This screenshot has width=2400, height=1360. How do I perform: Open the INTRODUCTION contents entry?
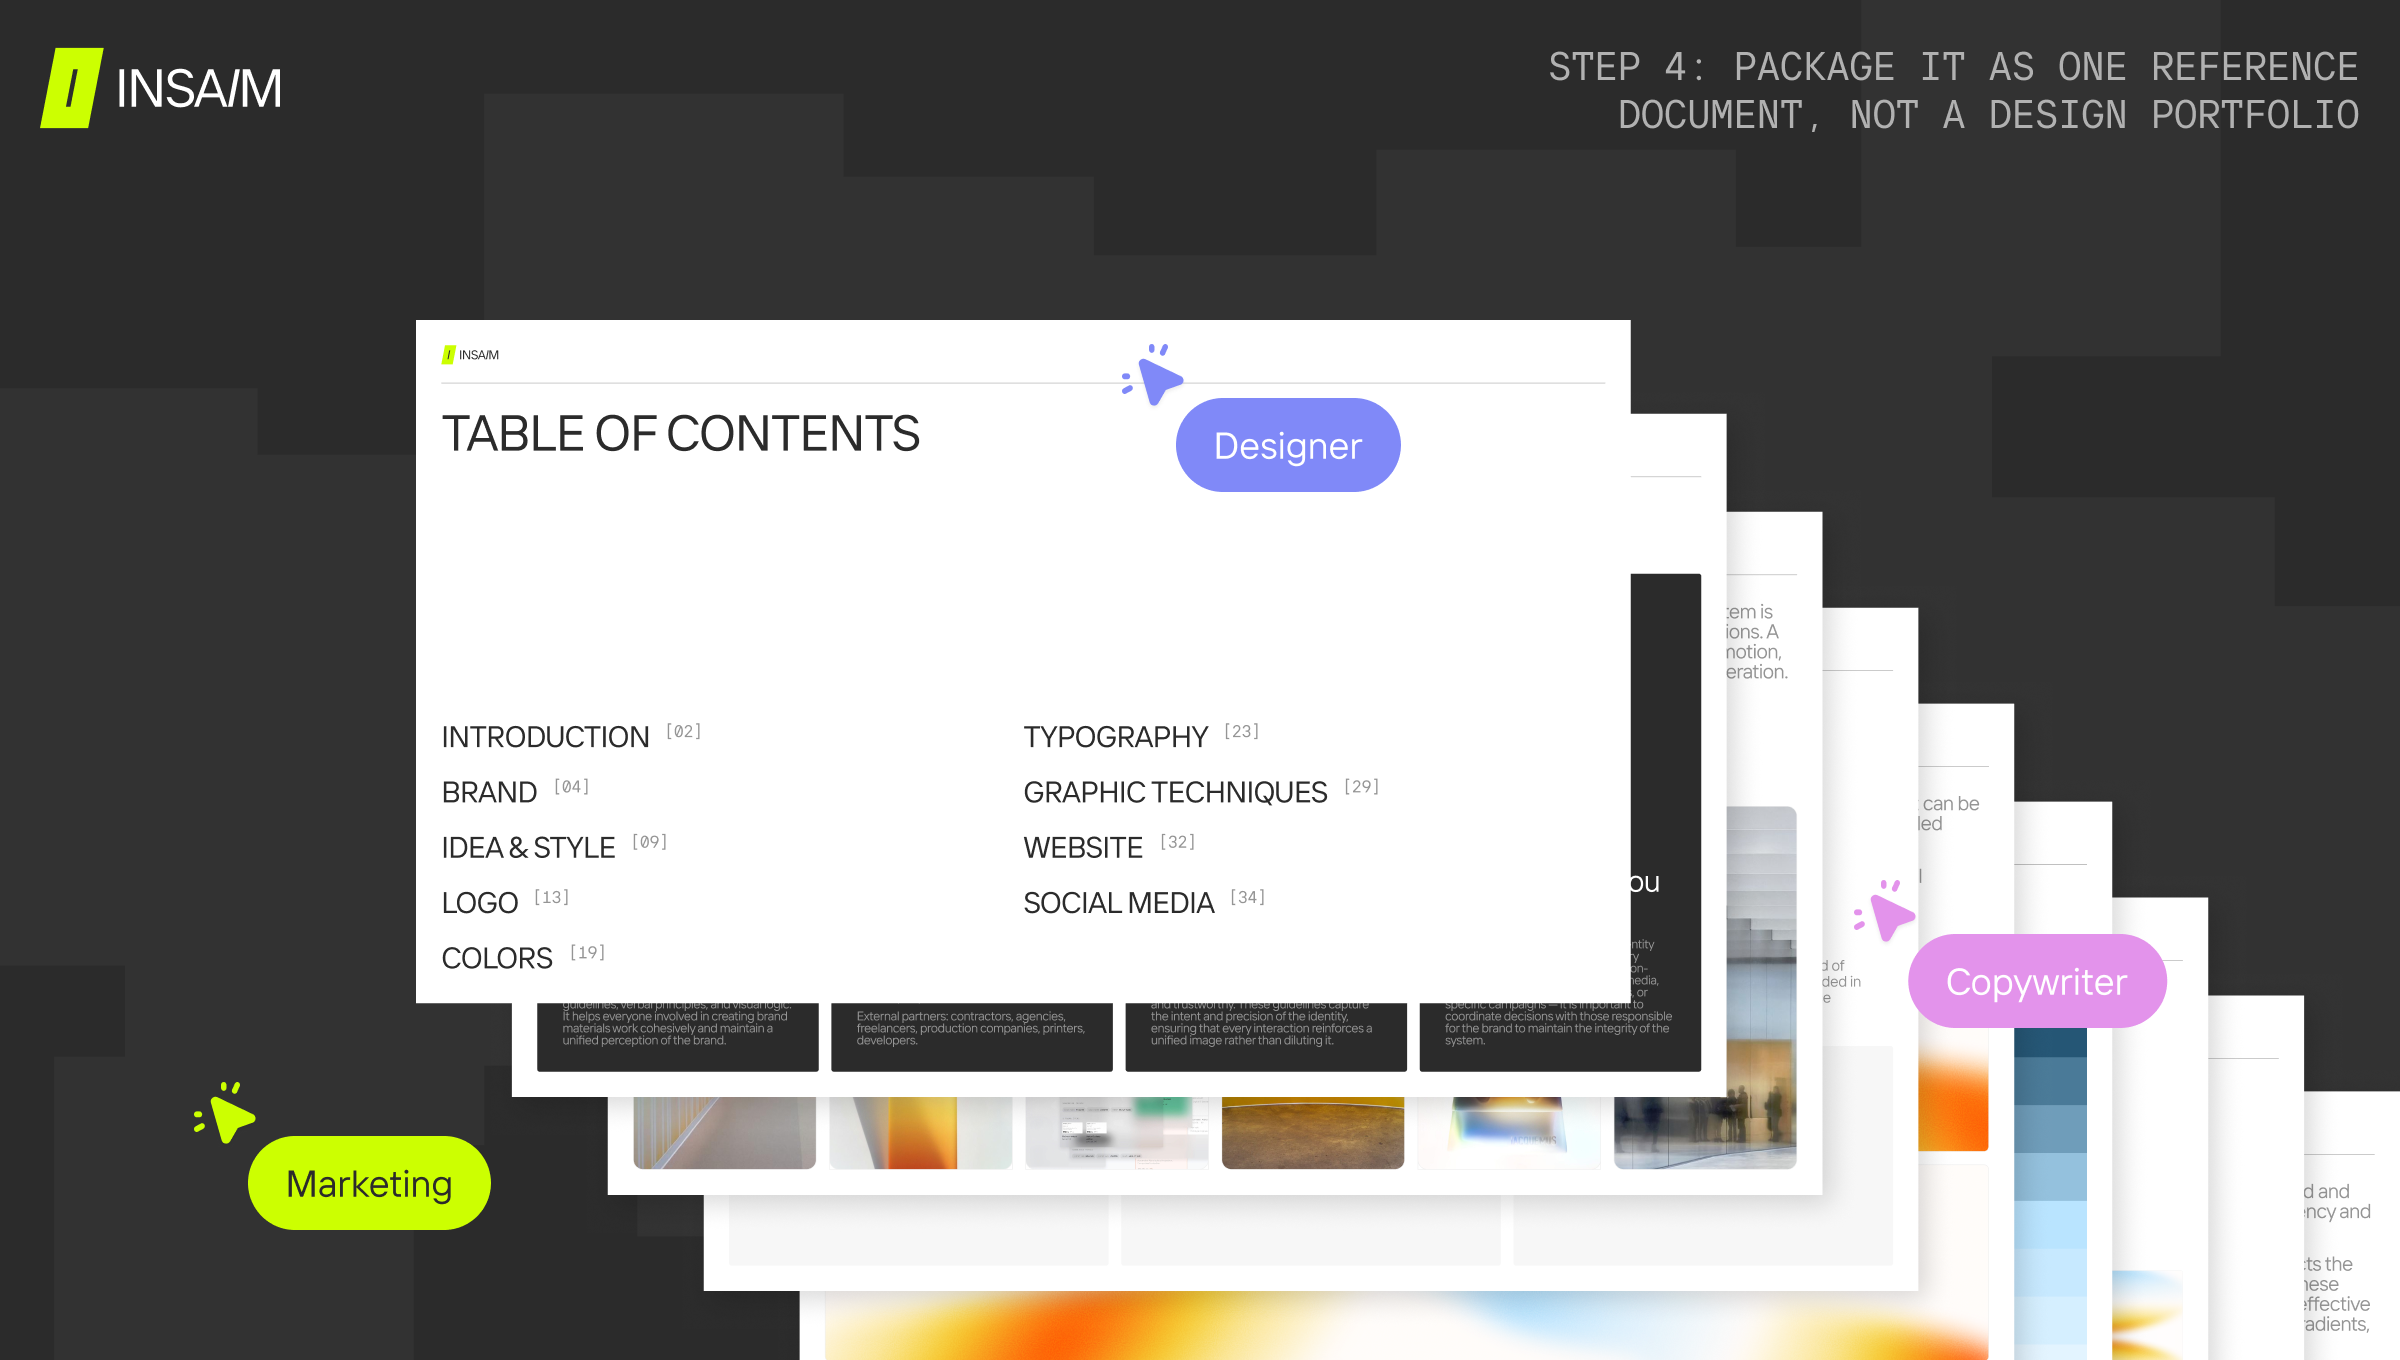(572, 737)
